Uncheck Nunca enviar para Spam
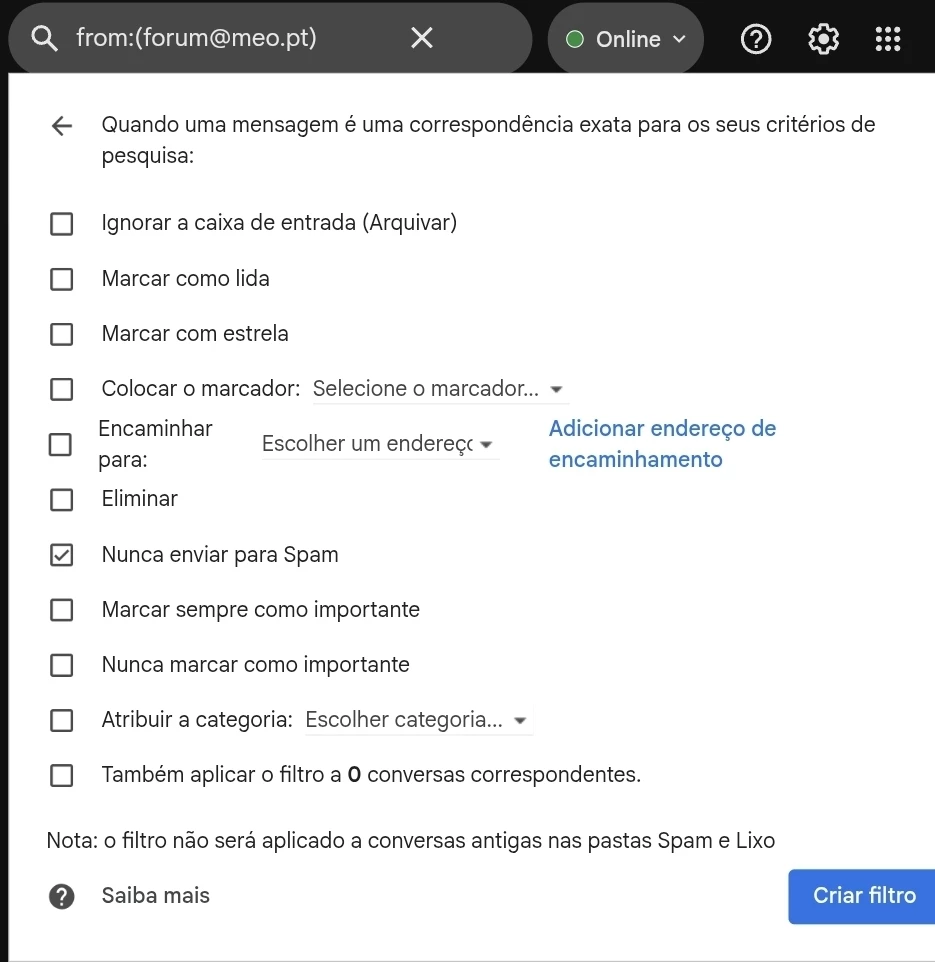 coord(61,555)
